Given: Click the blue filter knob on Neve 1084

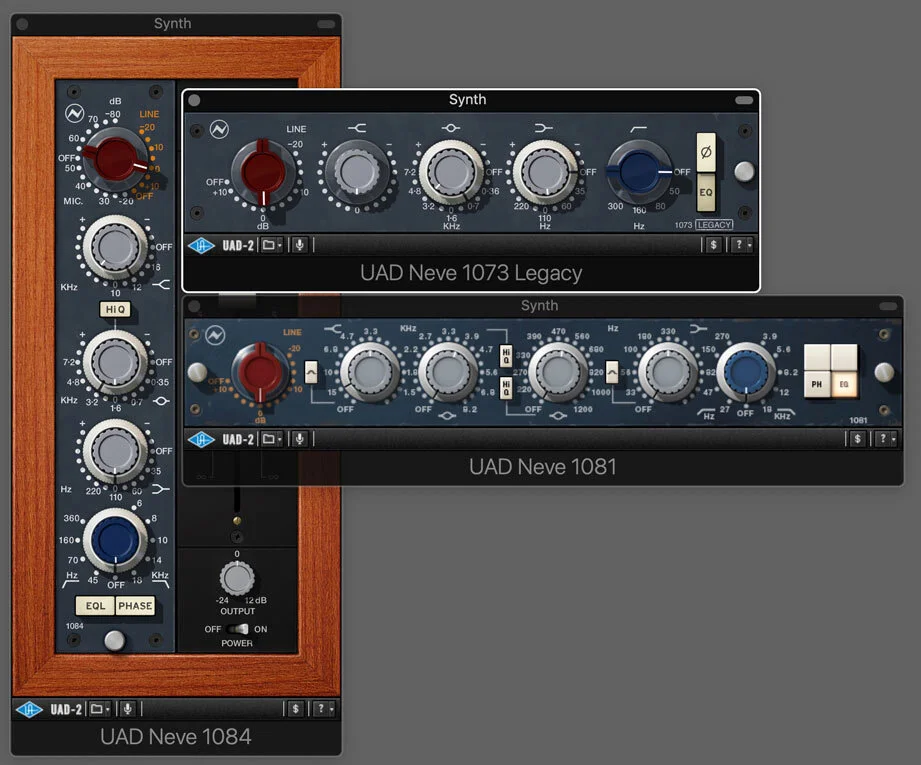Looking at the screenshot, I should click(x=115, y=540).
